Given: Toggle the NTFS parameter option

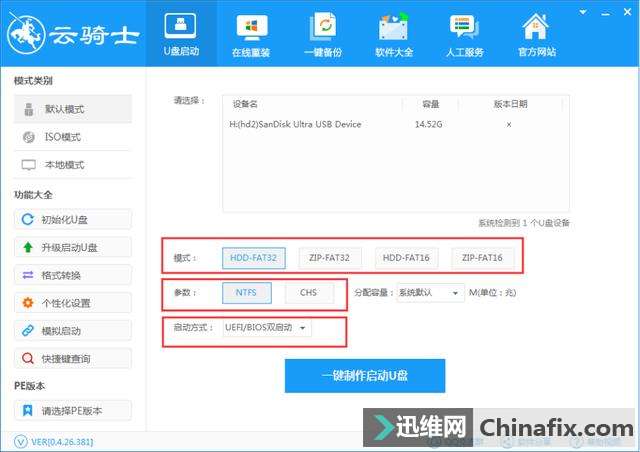Looking at the screenshot, I should click(246, 293).
